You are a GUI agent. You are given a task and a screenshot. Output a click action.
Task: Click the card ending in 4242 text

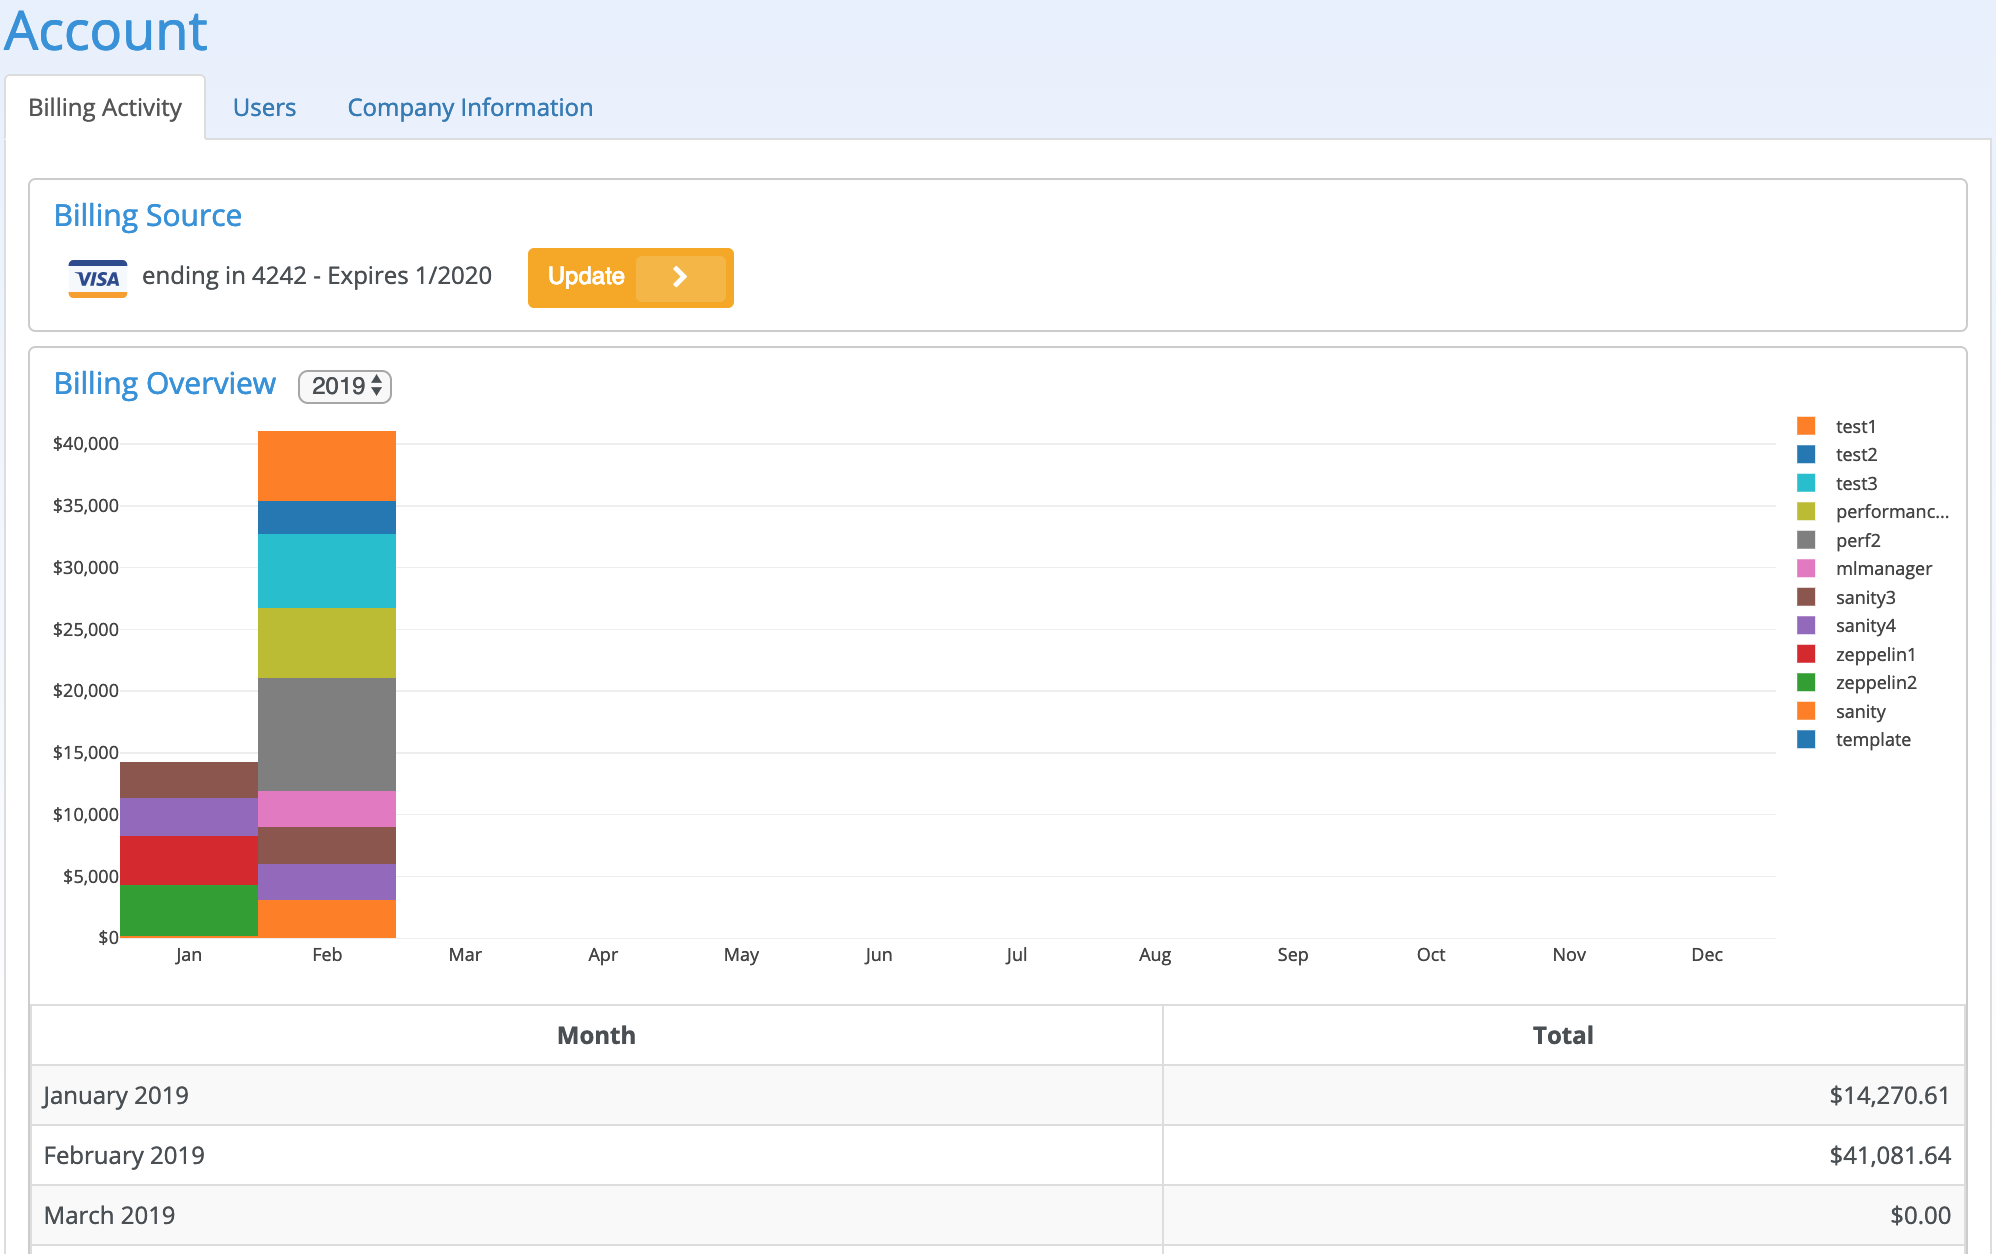click(x=317, y=276)
